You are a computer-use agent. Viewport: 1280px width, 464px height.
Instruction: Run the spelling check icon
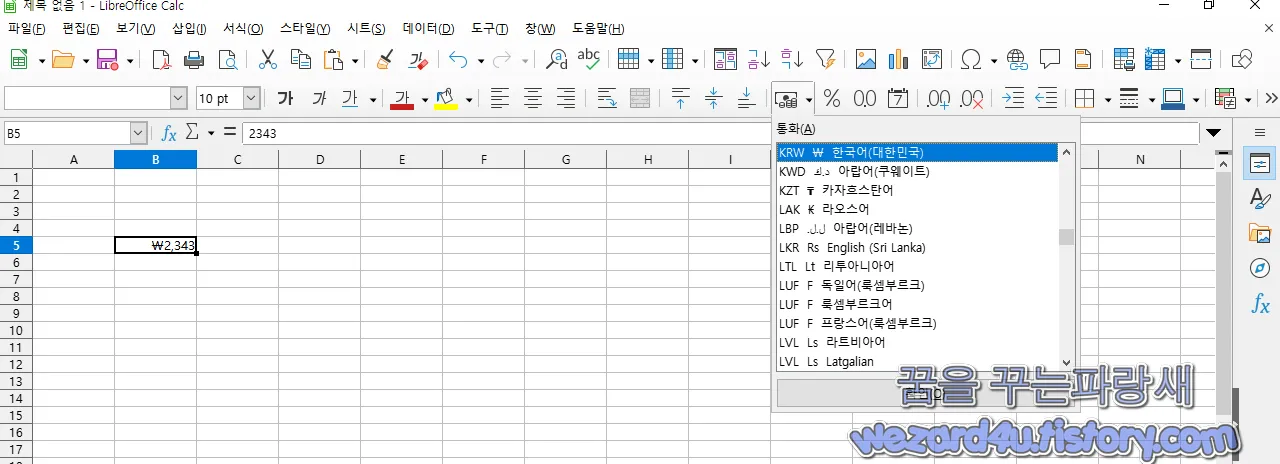point(590,60)
